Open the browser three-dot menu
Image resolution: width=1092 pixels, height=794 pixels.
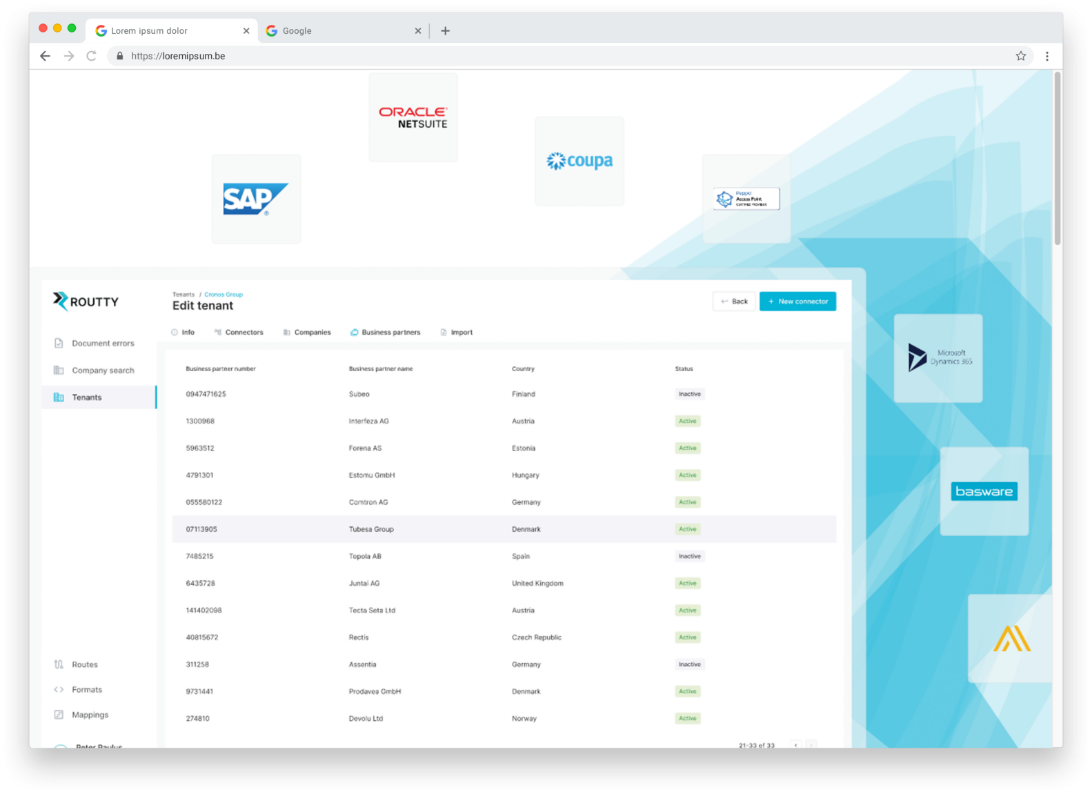pyautogui.click(x=1047, y=56)
